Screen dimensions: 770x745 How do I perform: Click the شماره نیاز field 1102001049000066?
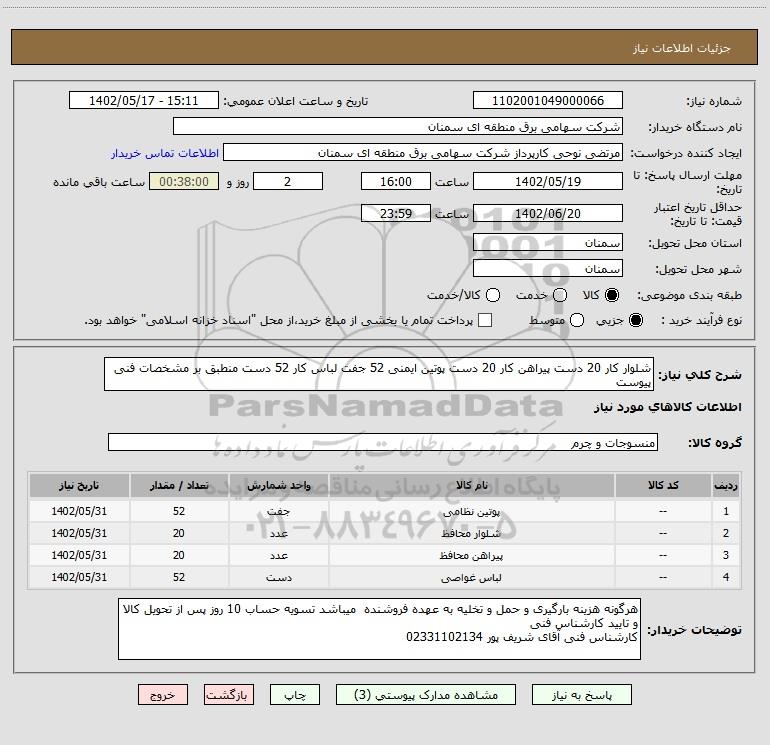[x=548, y=101]
